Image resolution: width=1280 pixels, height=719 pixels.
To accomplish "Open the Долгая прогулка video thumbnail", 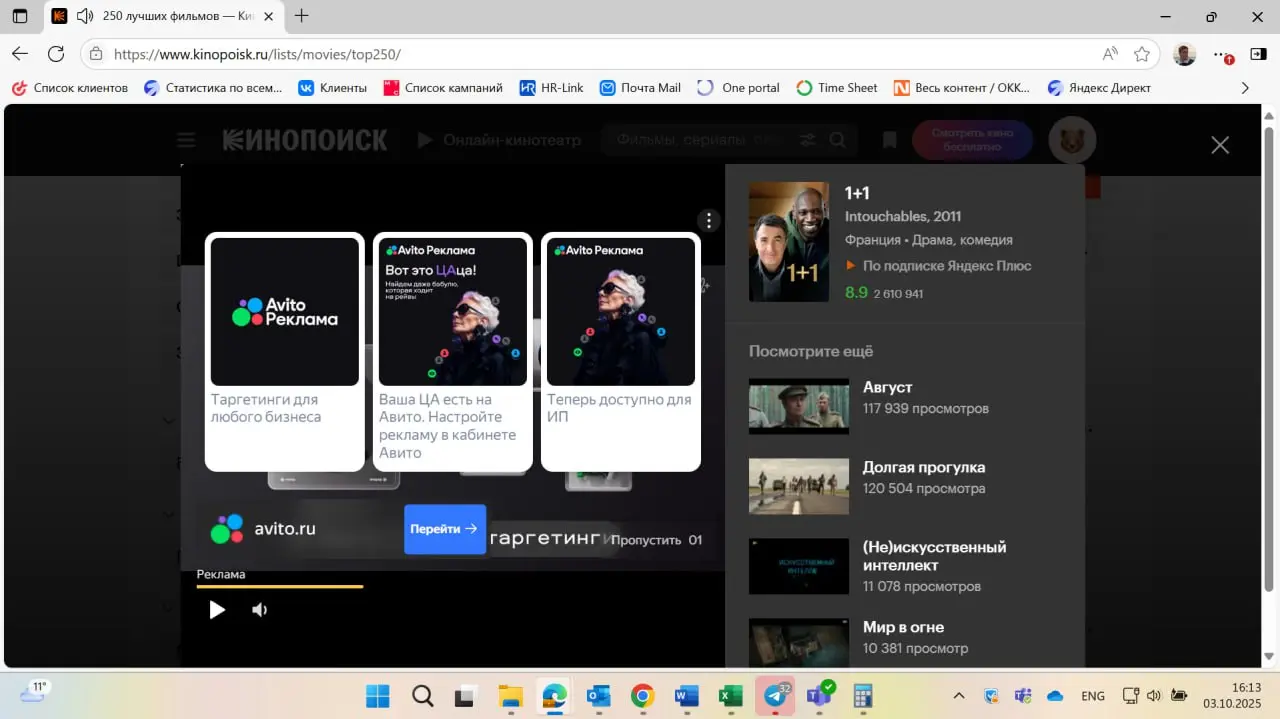I will [x=799, y=486].
